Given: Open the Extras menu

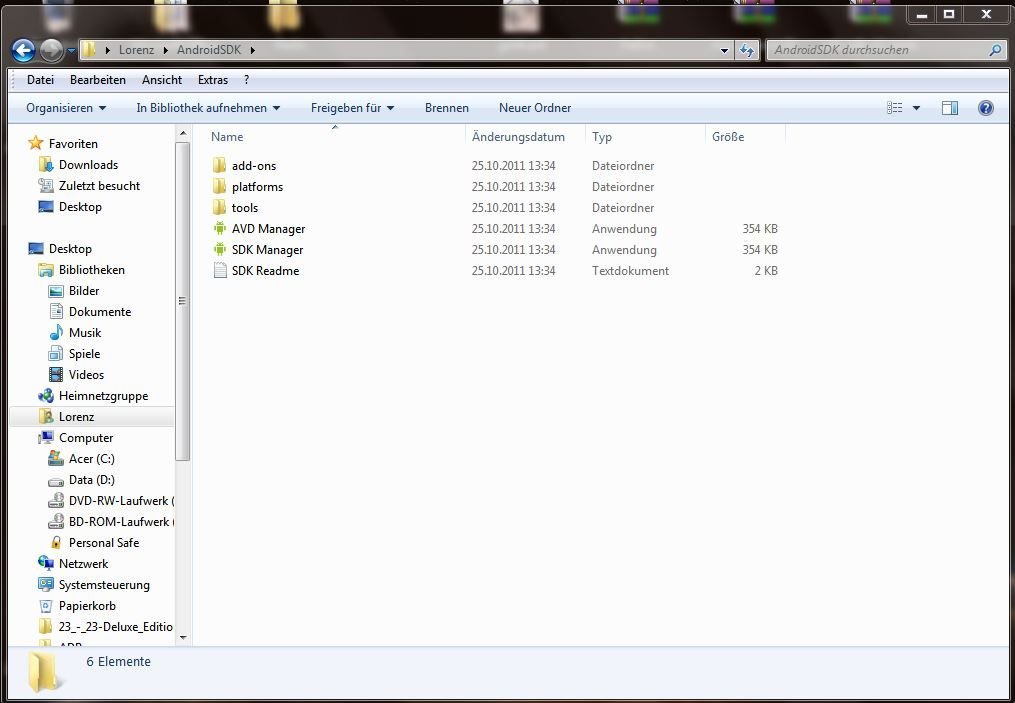Looking at the screenshot, I should click(x=213, y=80).
